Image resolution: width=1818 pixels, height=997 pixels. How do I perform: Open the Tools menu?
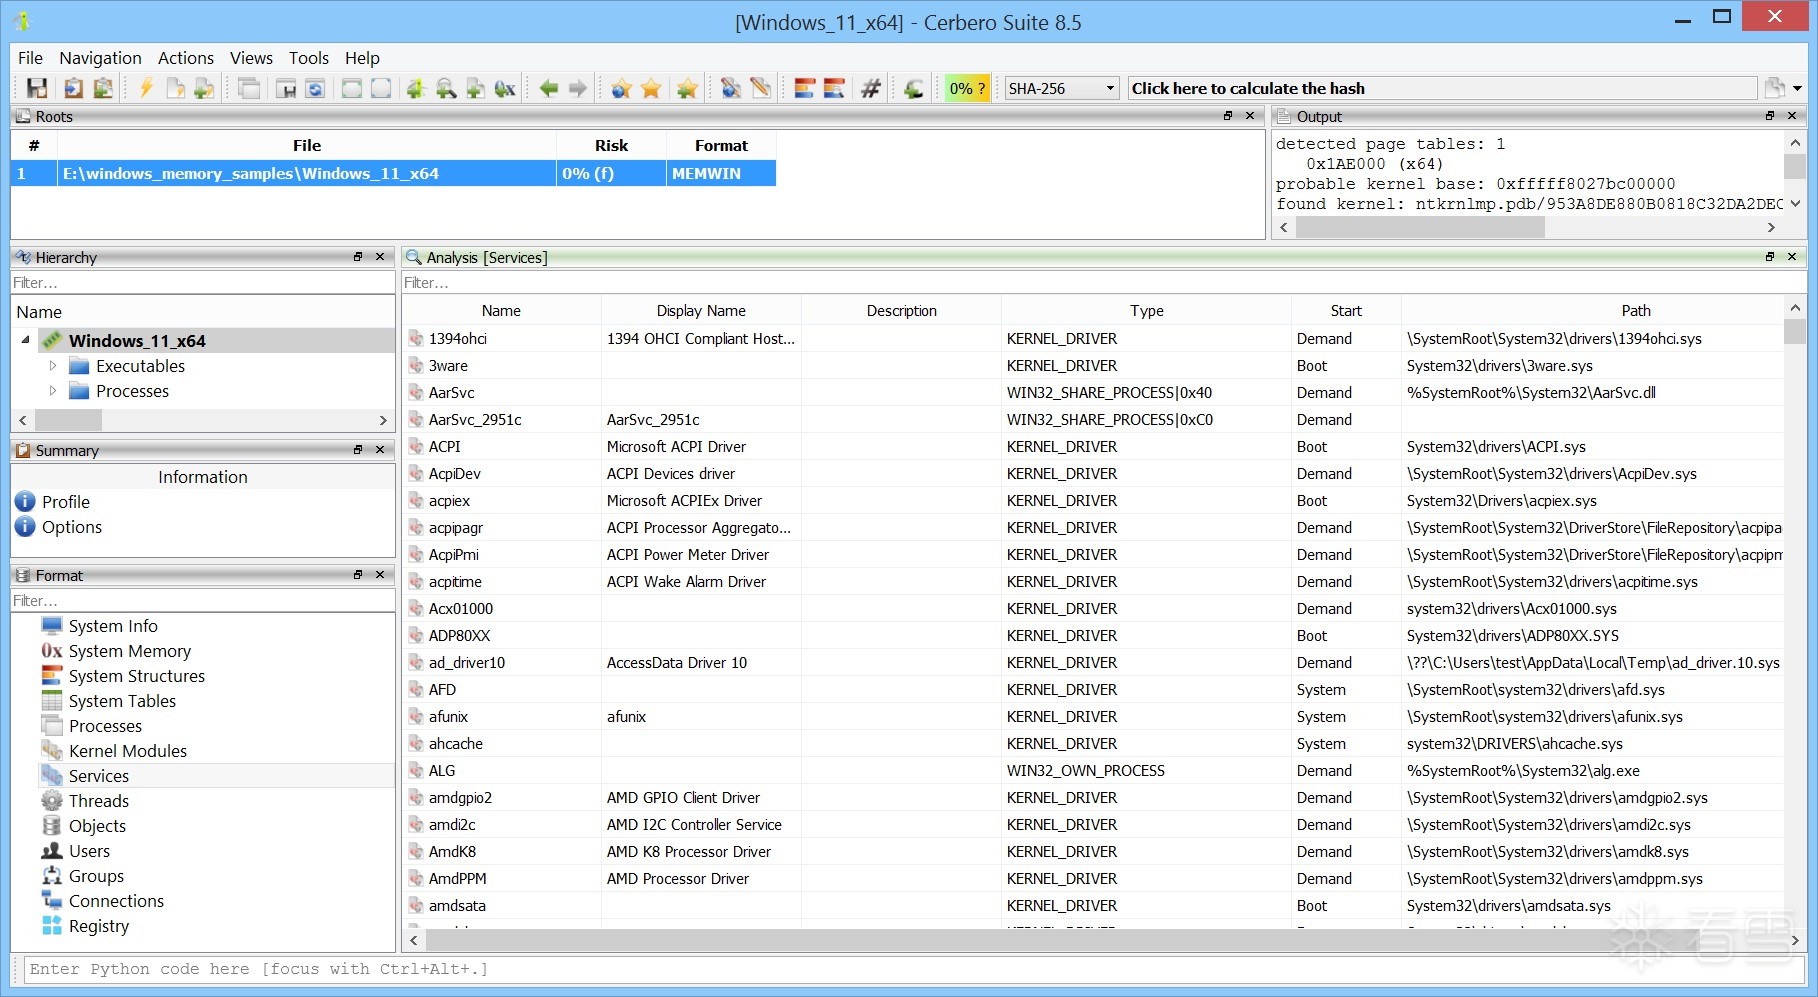[x=309, y=58]
